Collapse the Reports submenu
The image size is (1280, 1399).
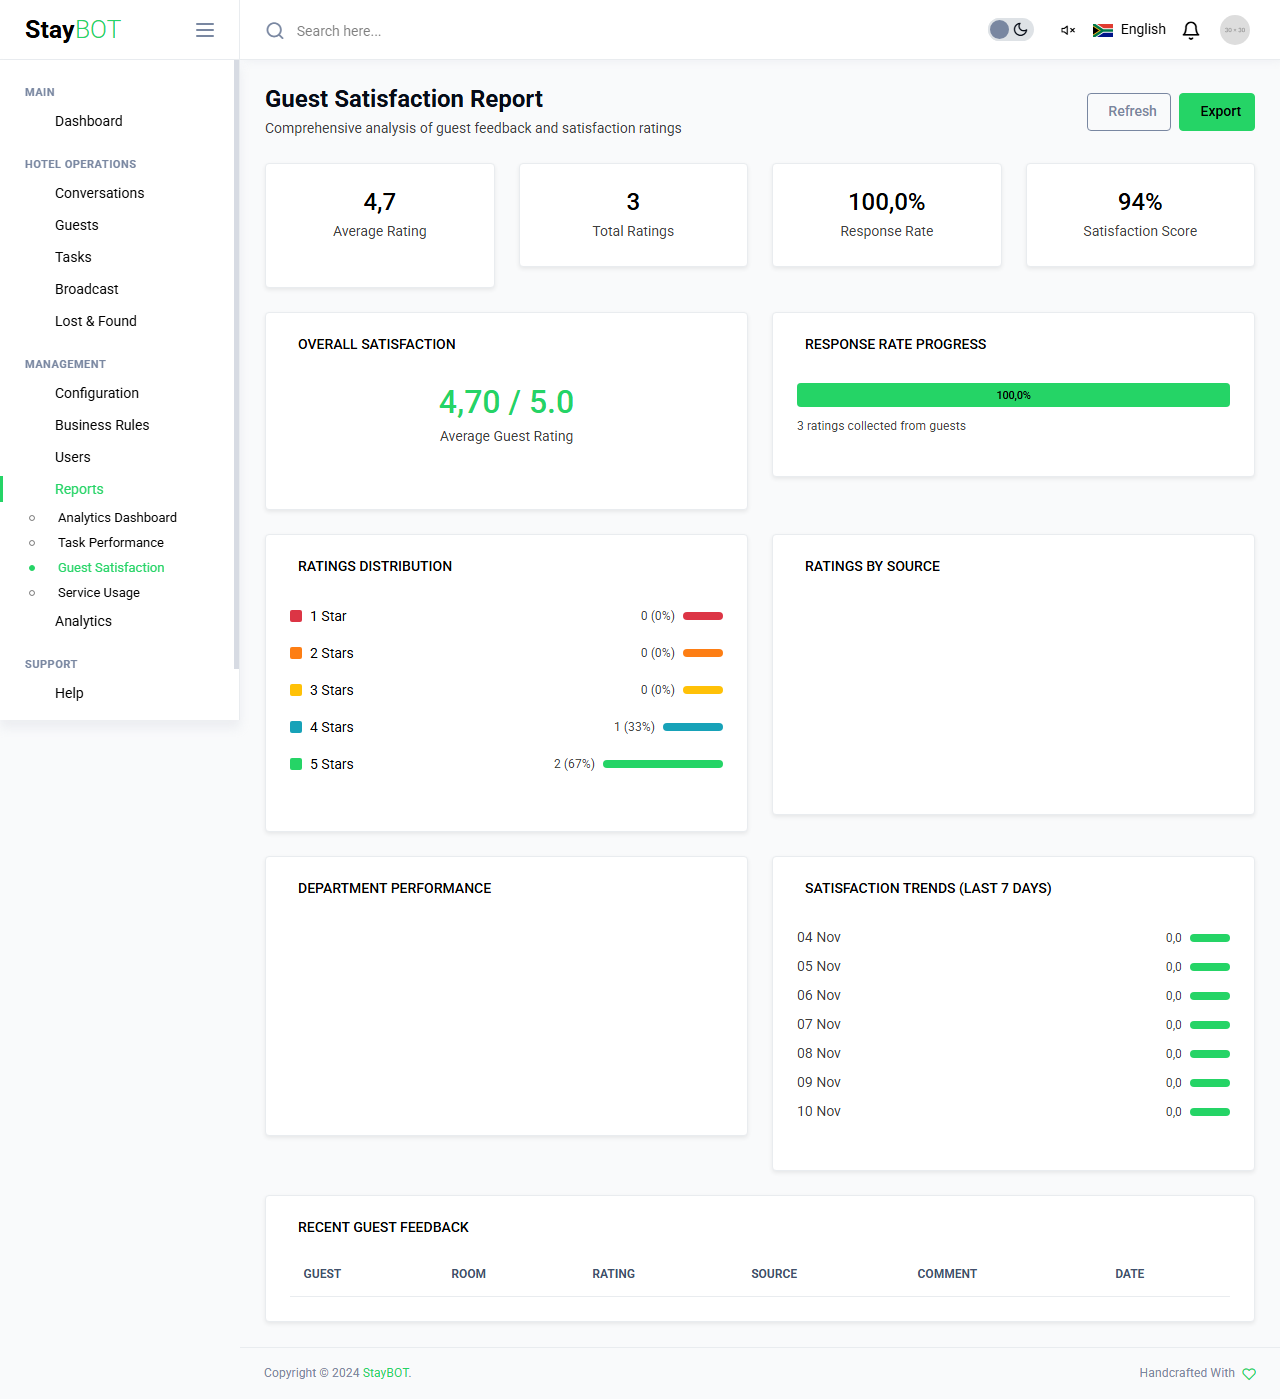tap(79, 489)
